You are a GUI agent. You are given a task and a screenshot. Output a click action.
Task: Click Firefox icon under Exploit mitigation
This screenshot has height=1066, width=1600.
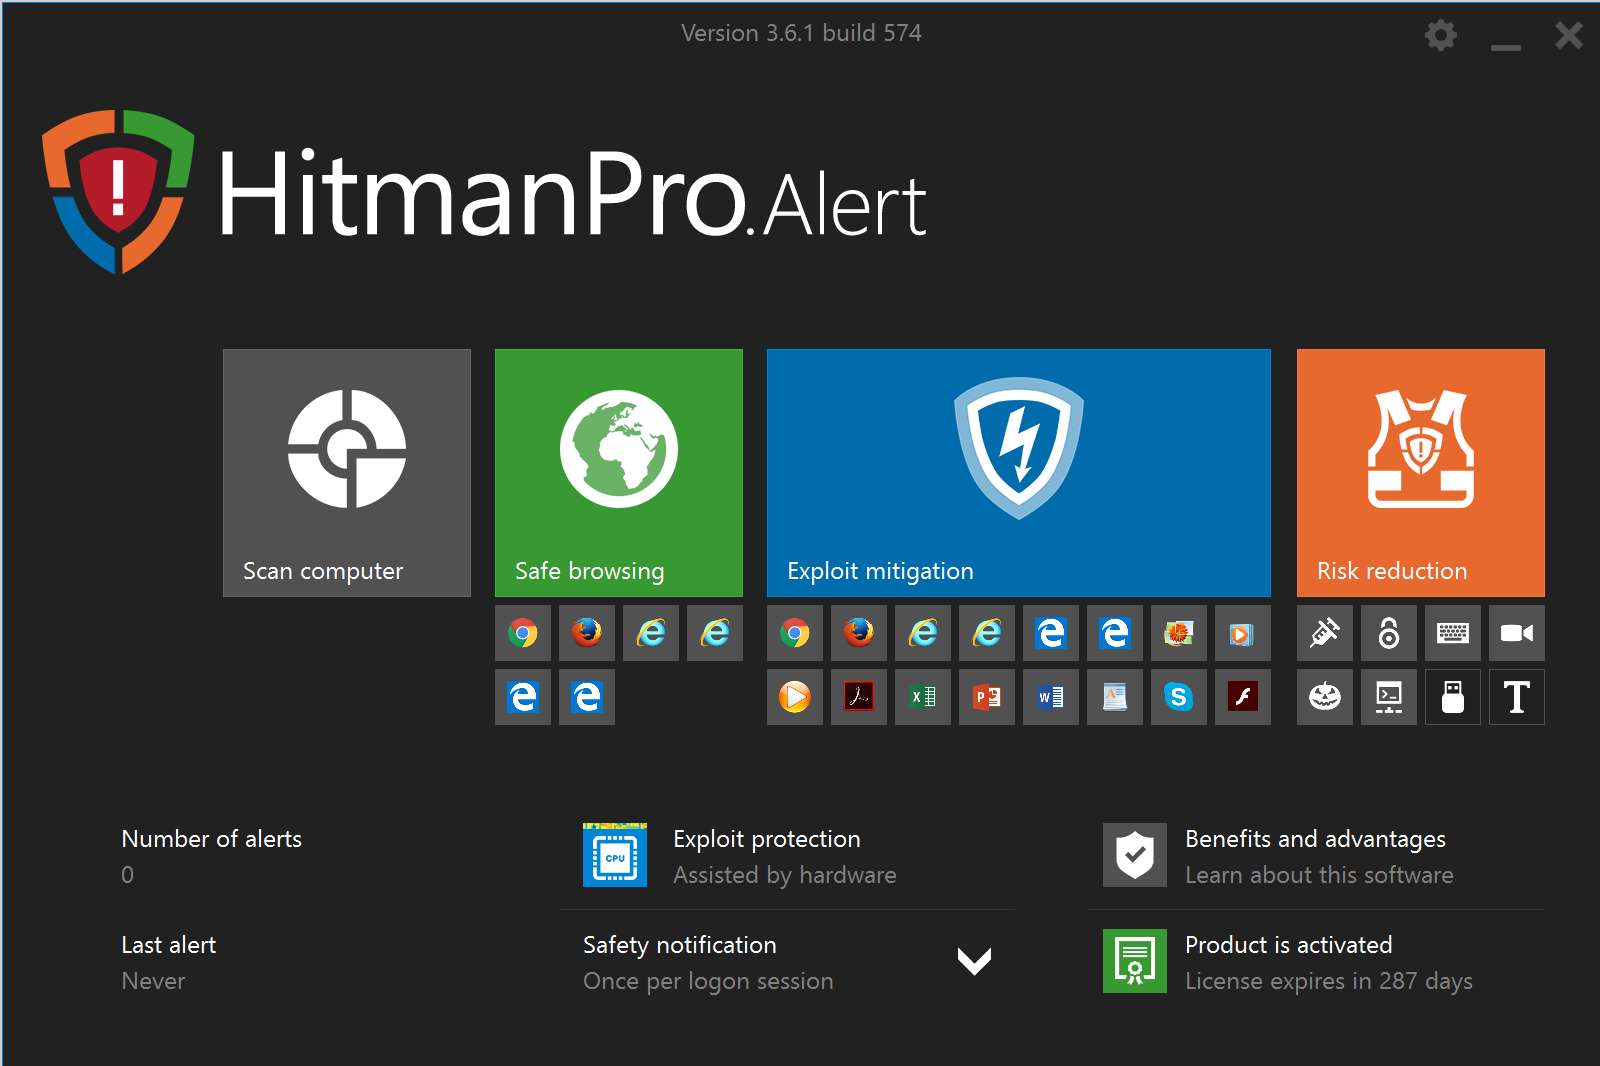(859, 633)
